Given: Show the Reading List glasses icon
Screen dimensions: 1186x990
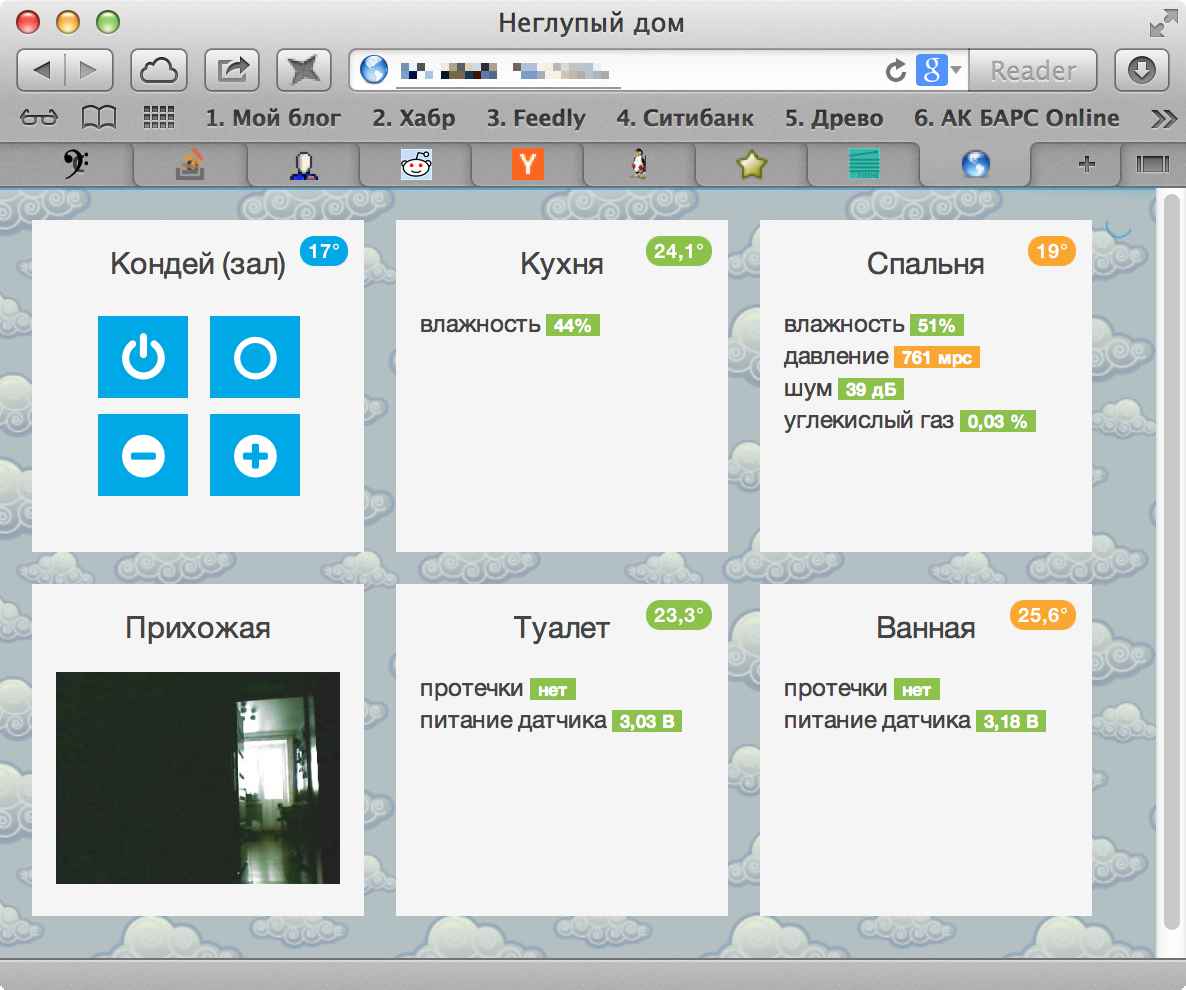Looking at the screenshot, I should (x=39, y=118).
